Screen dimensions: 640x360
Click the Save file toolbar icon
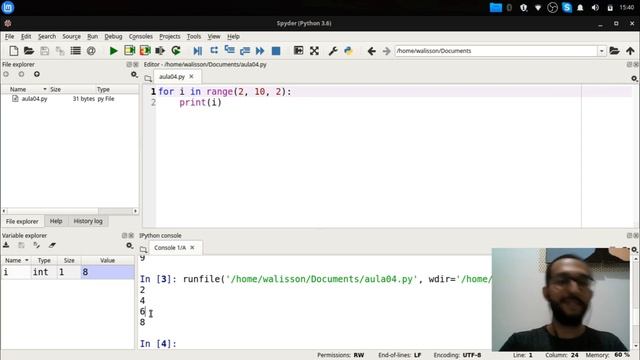[44, 51]
